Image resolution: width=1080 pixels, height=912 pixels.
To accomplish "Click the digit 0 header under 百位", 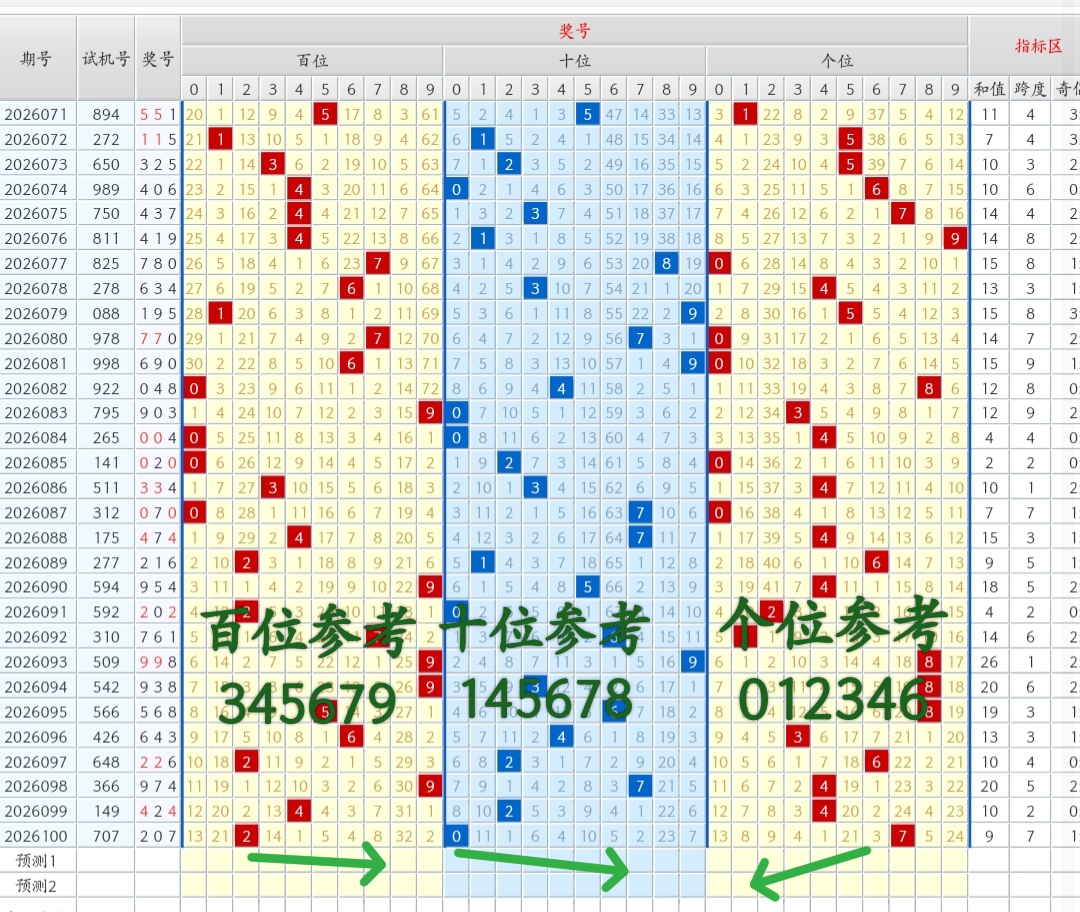I will [x=193, y=88].
